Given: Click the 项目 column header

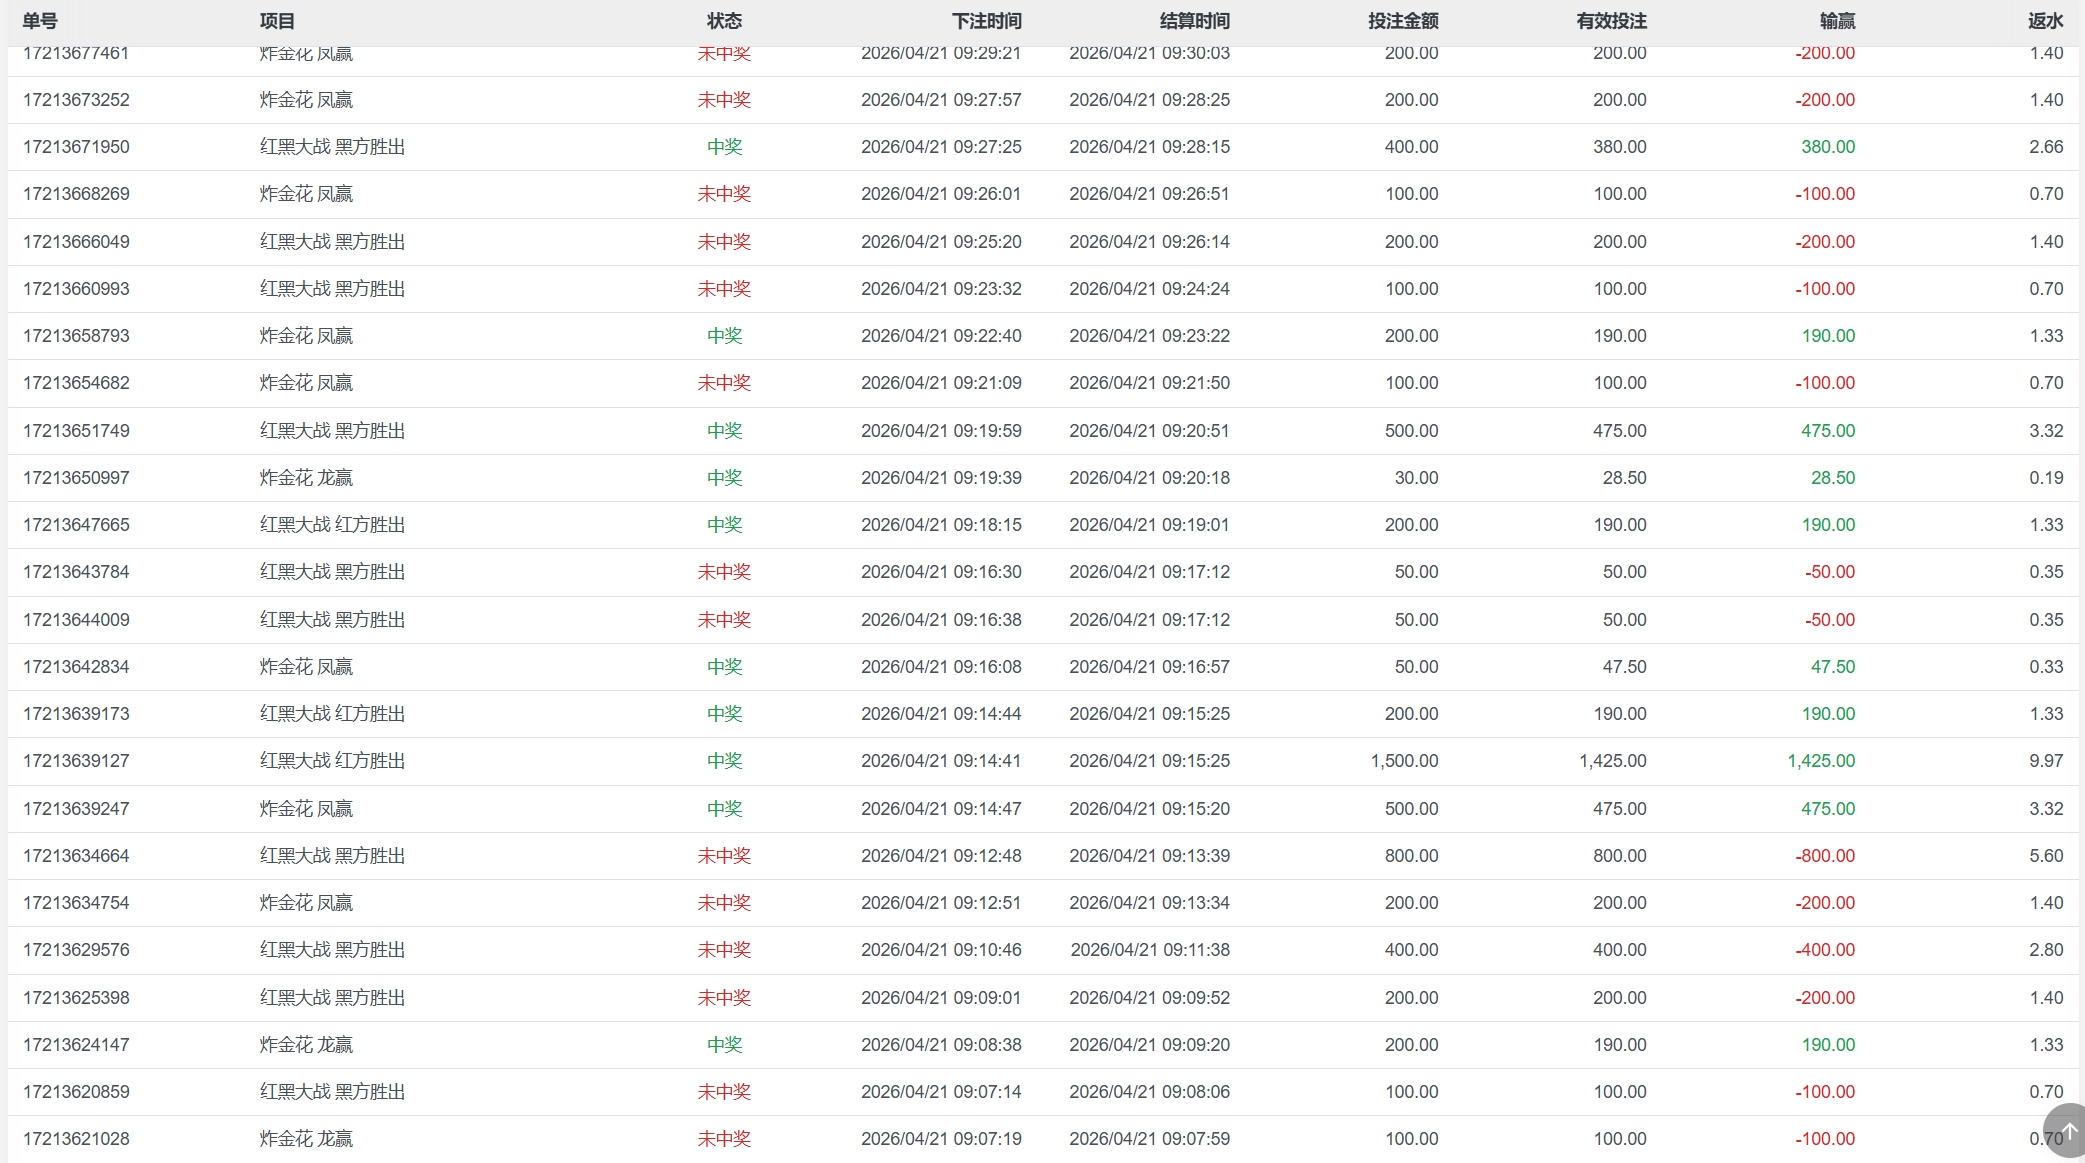Looking at the screenshot, I should (277, 21).
